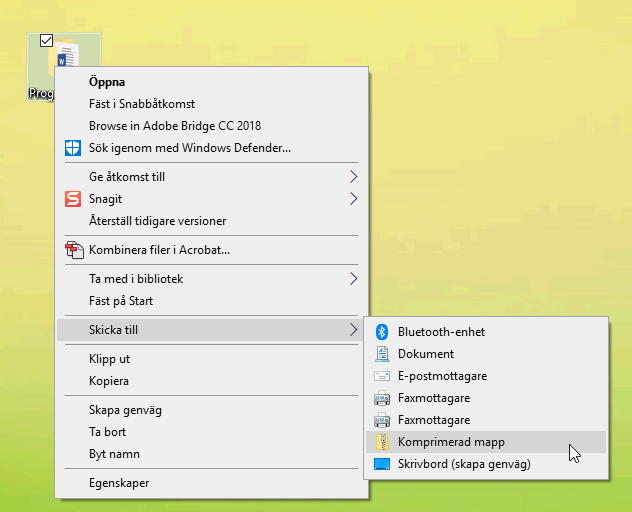The width and height of the screenshot is (632, 512).
Task: Click the Komprimerad mapp zip icon
Action: (381, 442)
